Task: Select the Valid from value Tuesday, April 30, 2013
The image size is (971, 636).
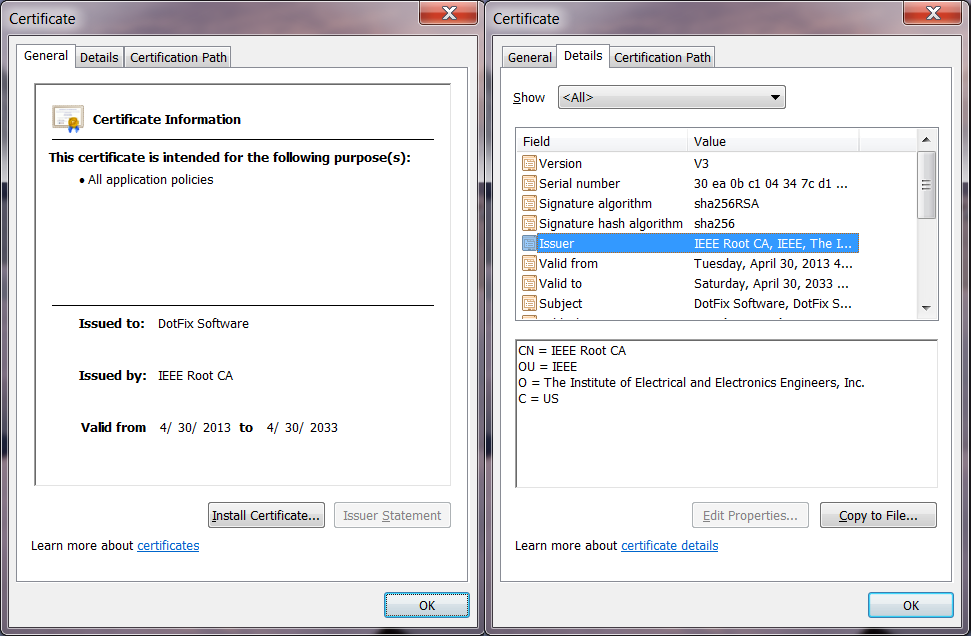Action: (x=773, y=264)
